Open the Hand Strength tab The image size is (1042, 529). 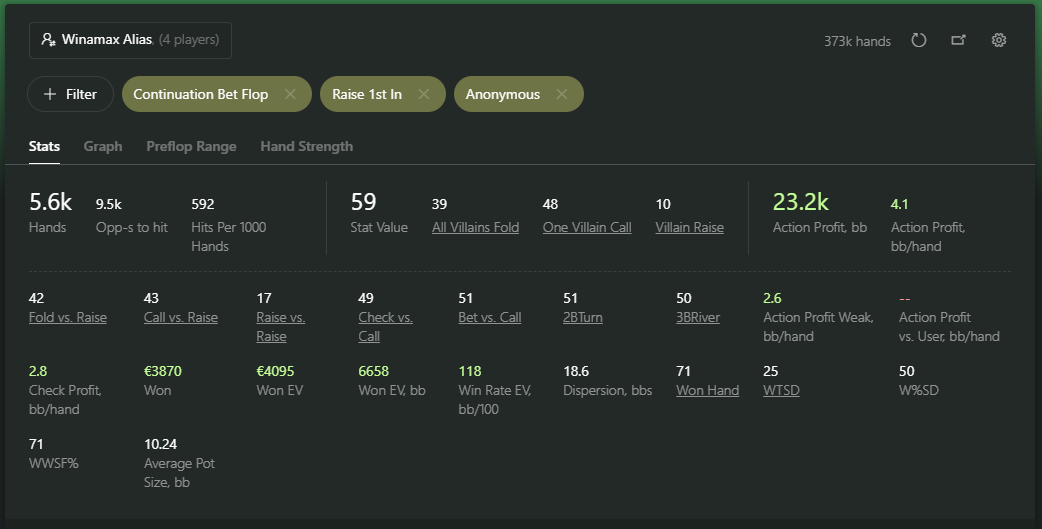tap(306, 146)
